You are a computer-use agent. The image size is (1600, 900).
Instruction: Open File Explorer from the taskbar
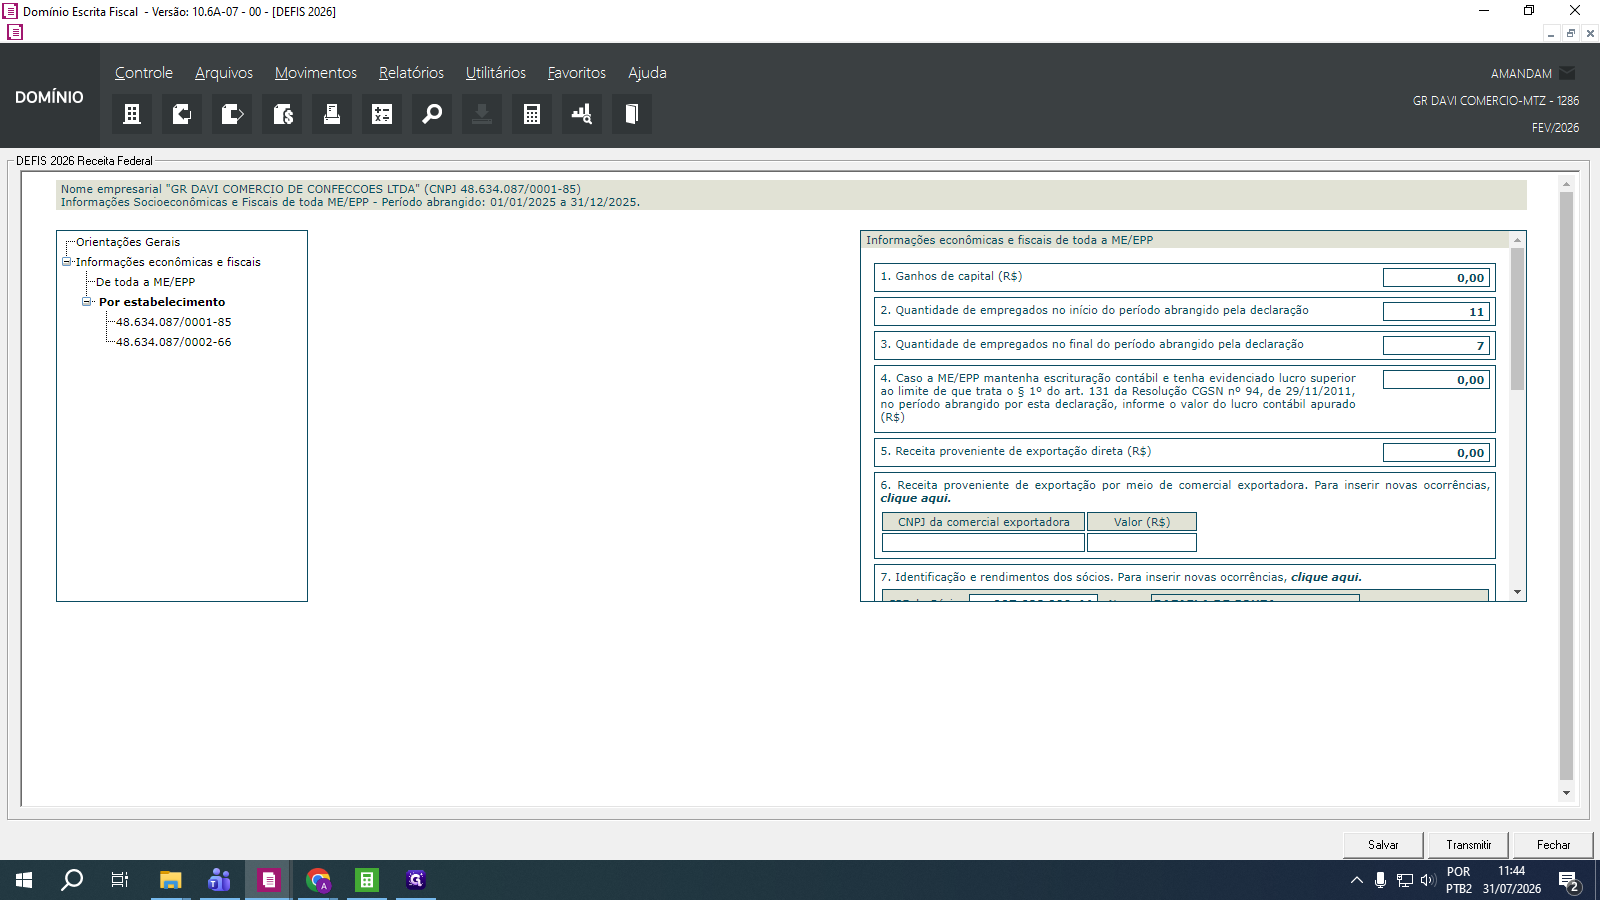click(x=170, y=880)
